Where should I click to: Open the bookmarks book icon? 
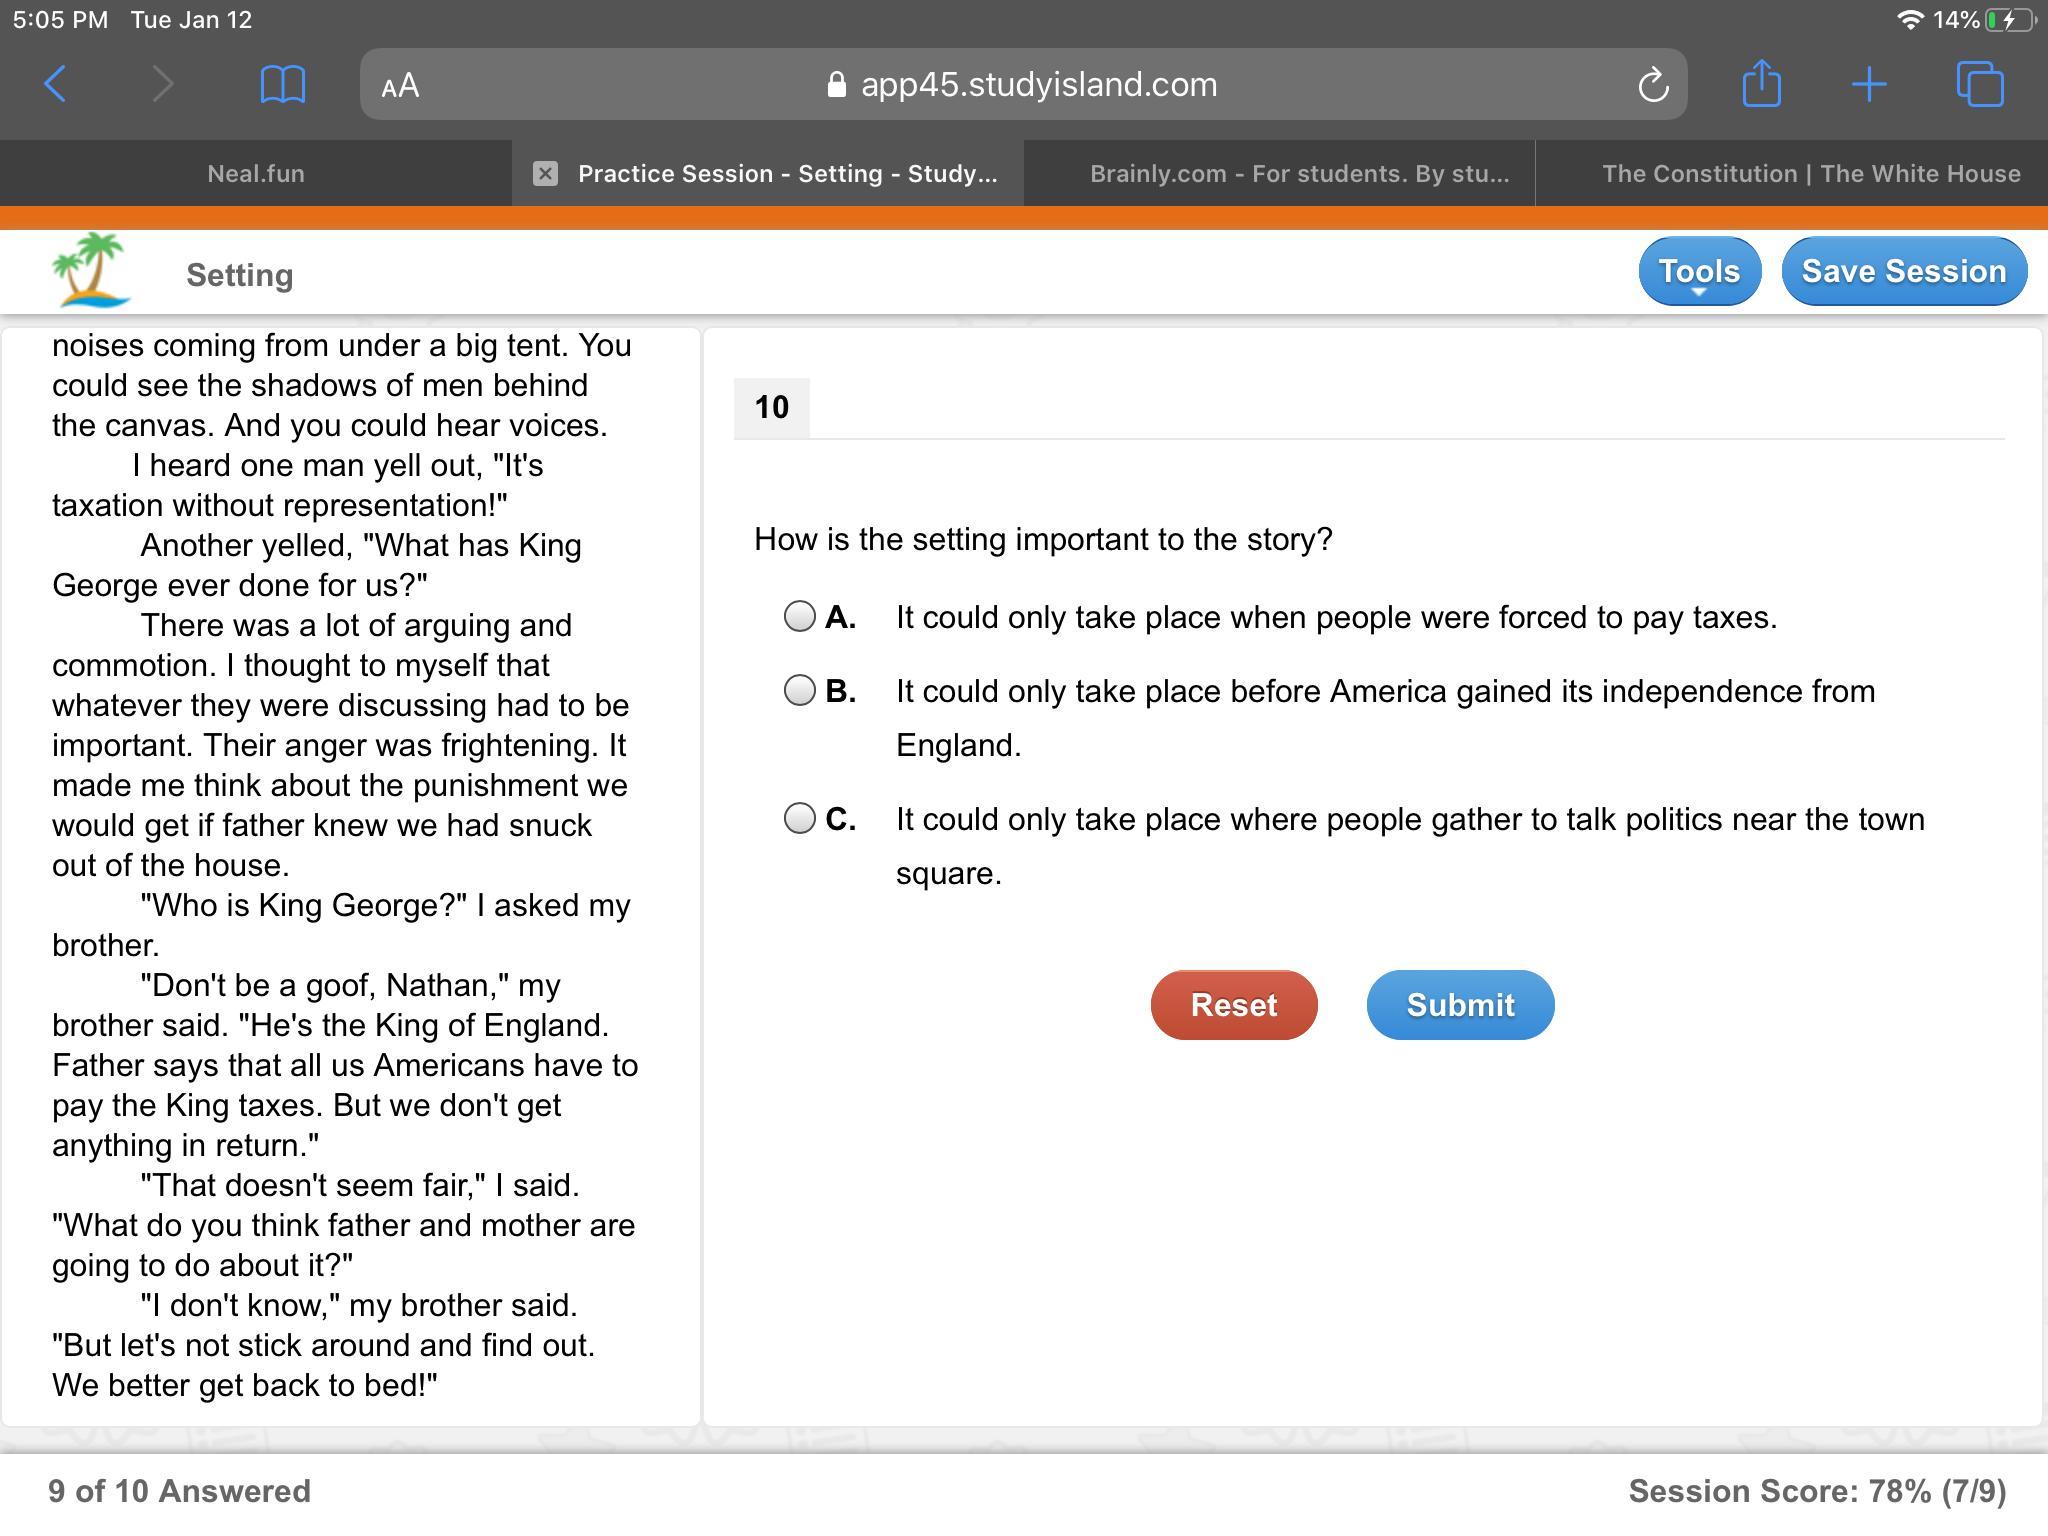click(x=282, y=84)
